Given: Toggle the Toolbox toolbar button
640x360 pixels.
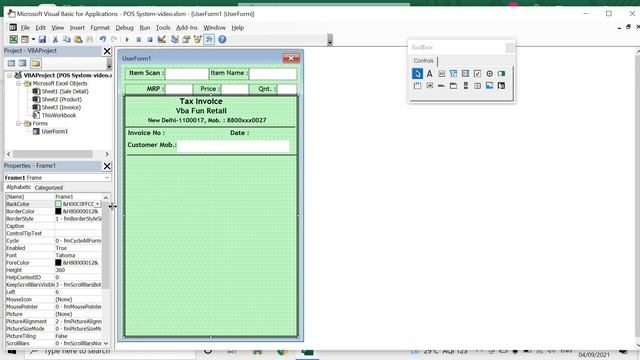Looking at the screenshot, I should (x=209, y=40).
